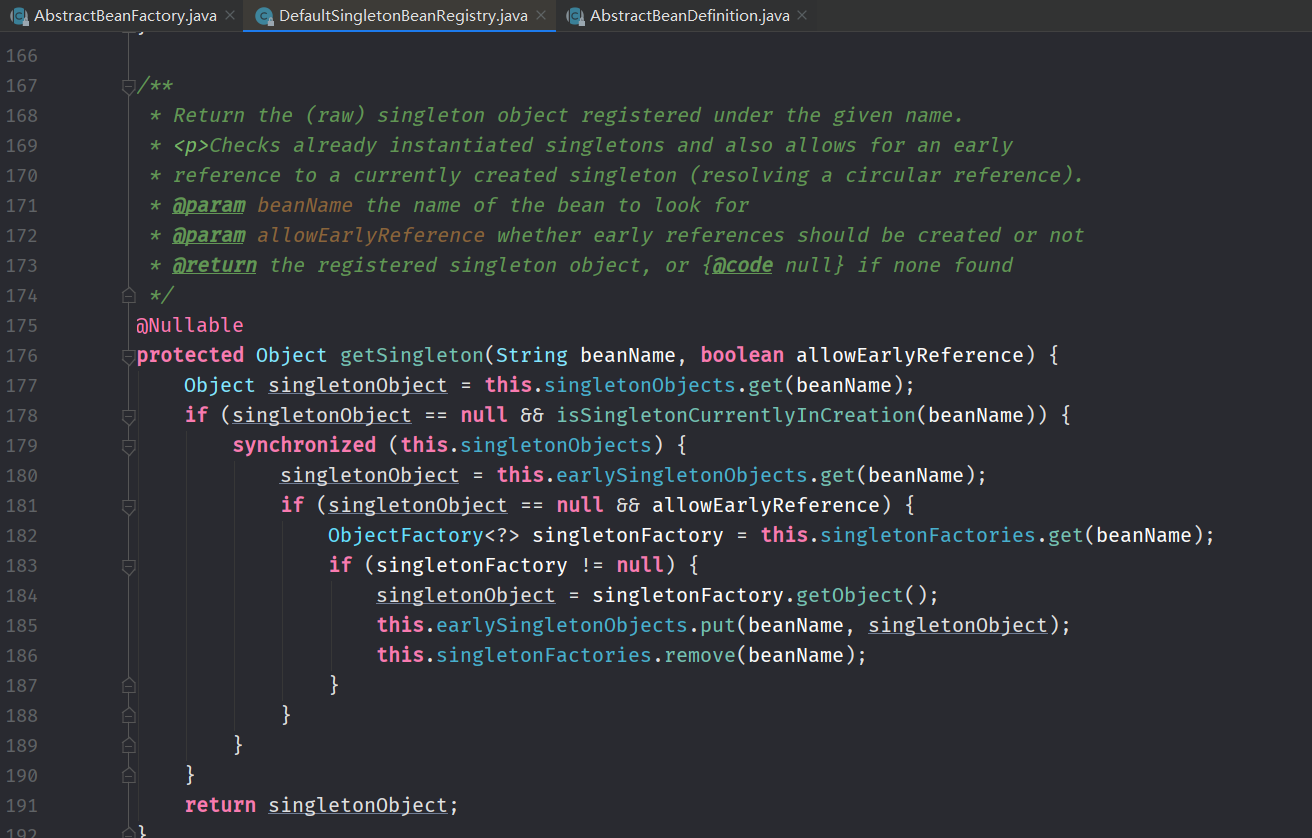Click line number 180 in the gutter
1312x838 pixels.
coord(21,475)
